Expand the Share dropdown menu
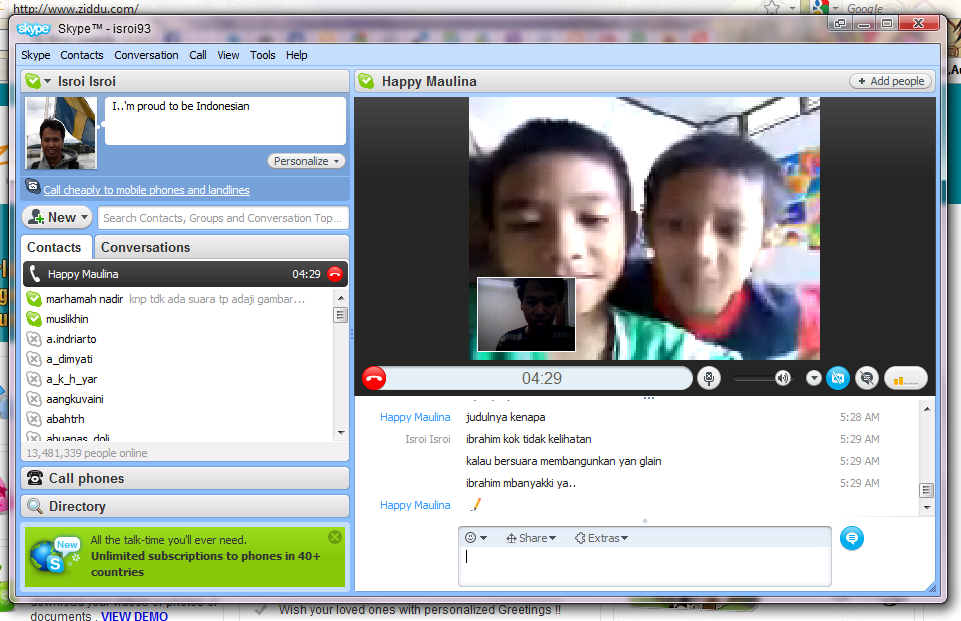961x621 pixels. pos(531,538)
